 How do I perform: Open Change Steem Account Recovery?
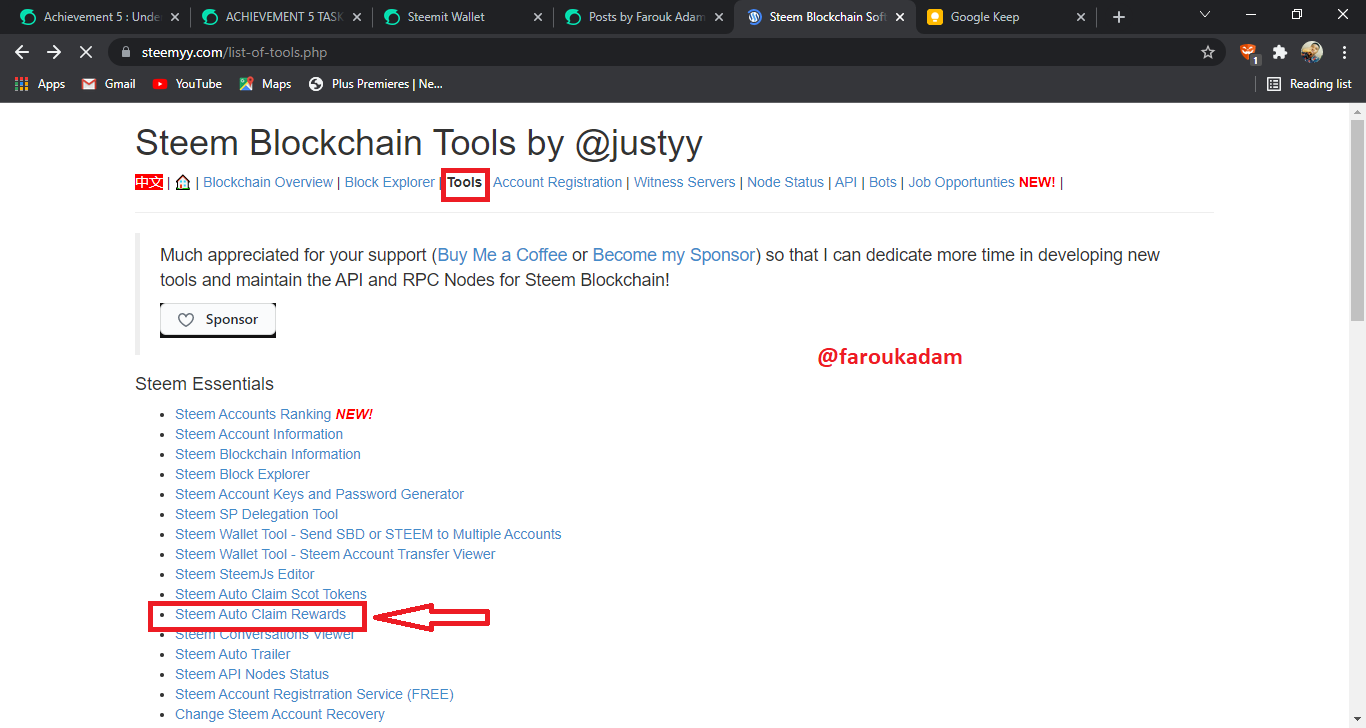(x=280, y=714)
